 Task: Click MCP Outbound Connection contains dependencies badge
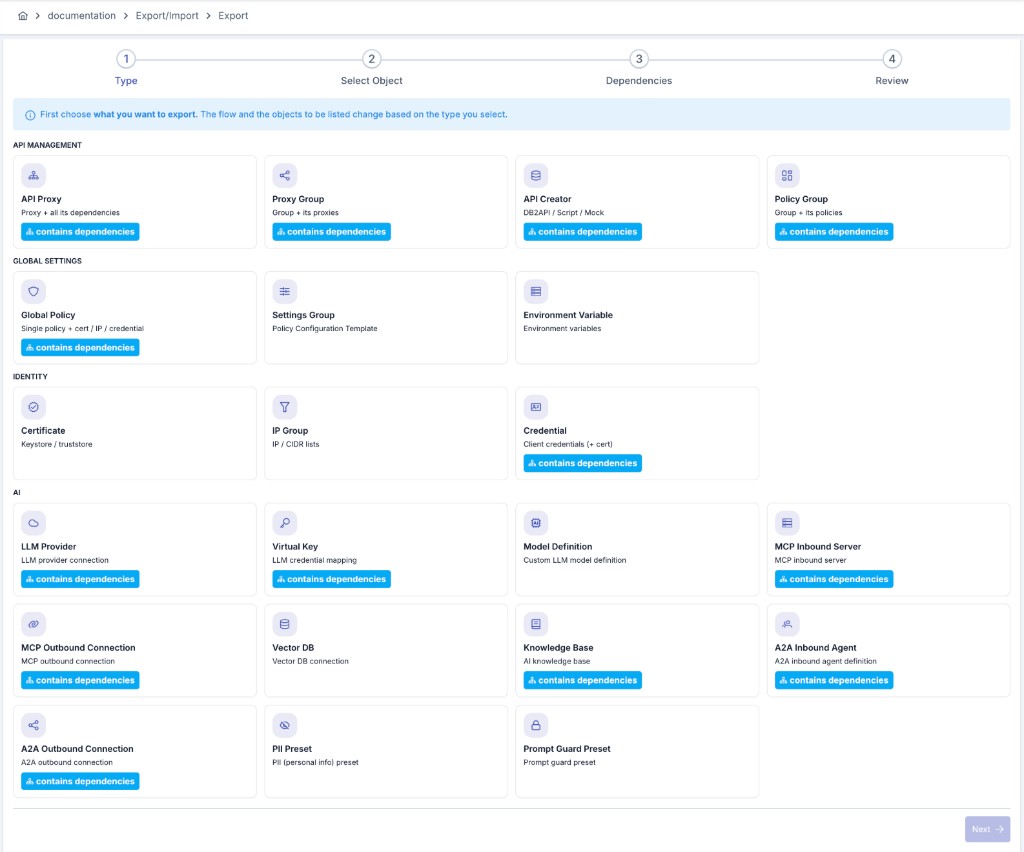pyautogui.click(x=80, y=680)
